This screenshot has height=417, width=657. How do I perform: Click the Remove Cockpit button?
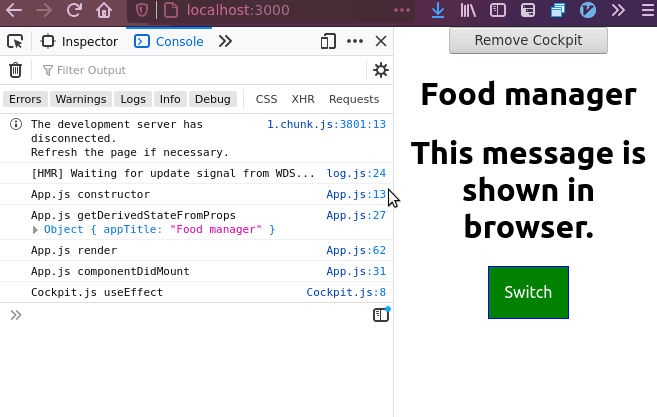[x=528, y=40]
